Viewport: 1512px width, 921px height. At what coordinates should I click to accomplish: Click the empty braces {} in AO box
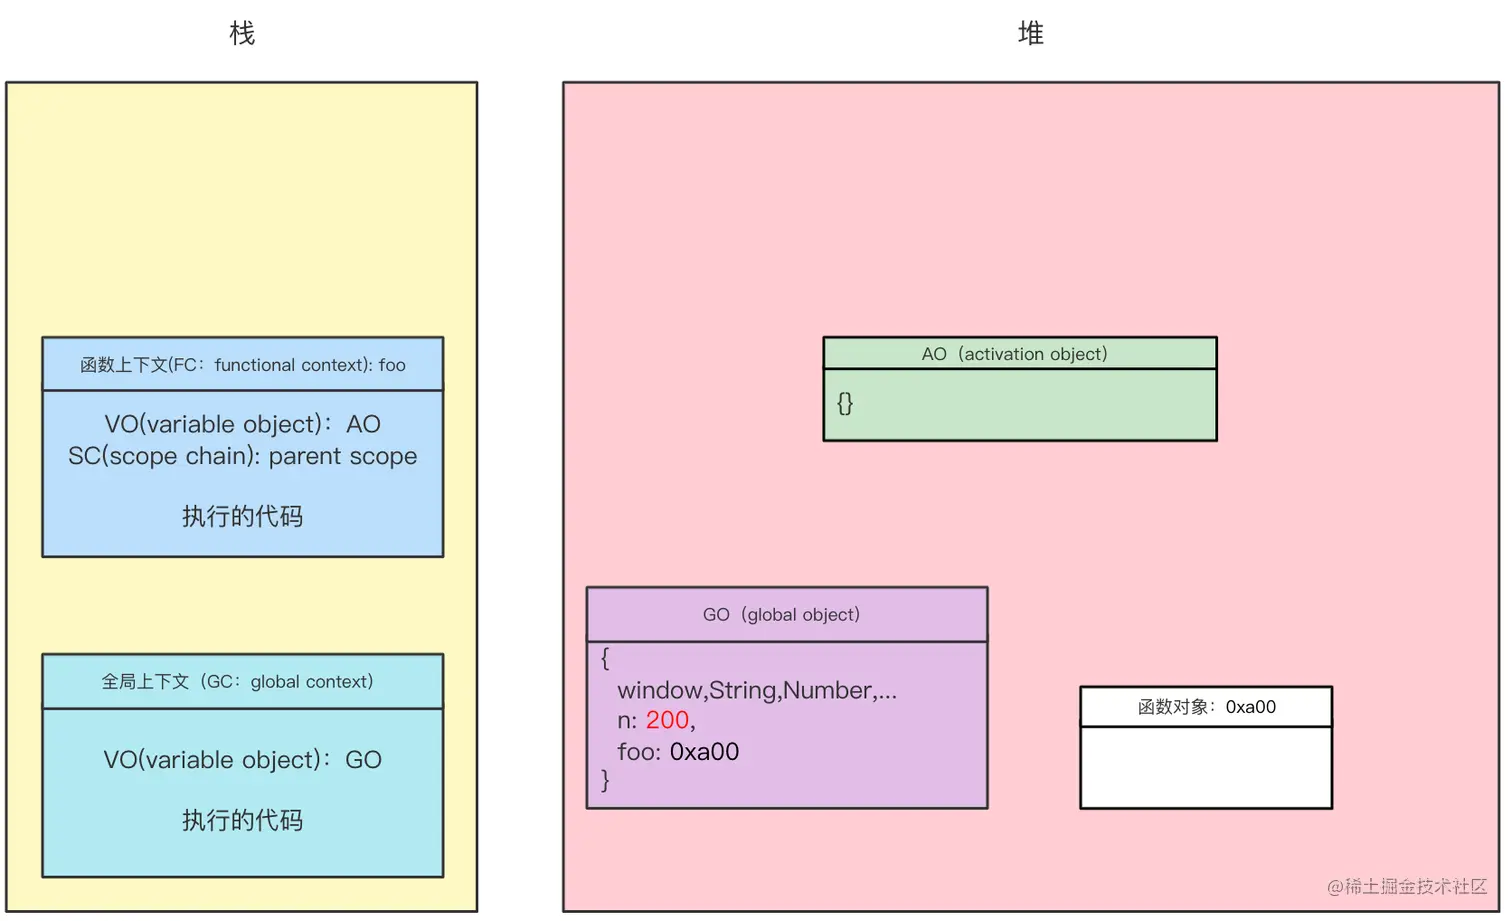click(845, 403)
